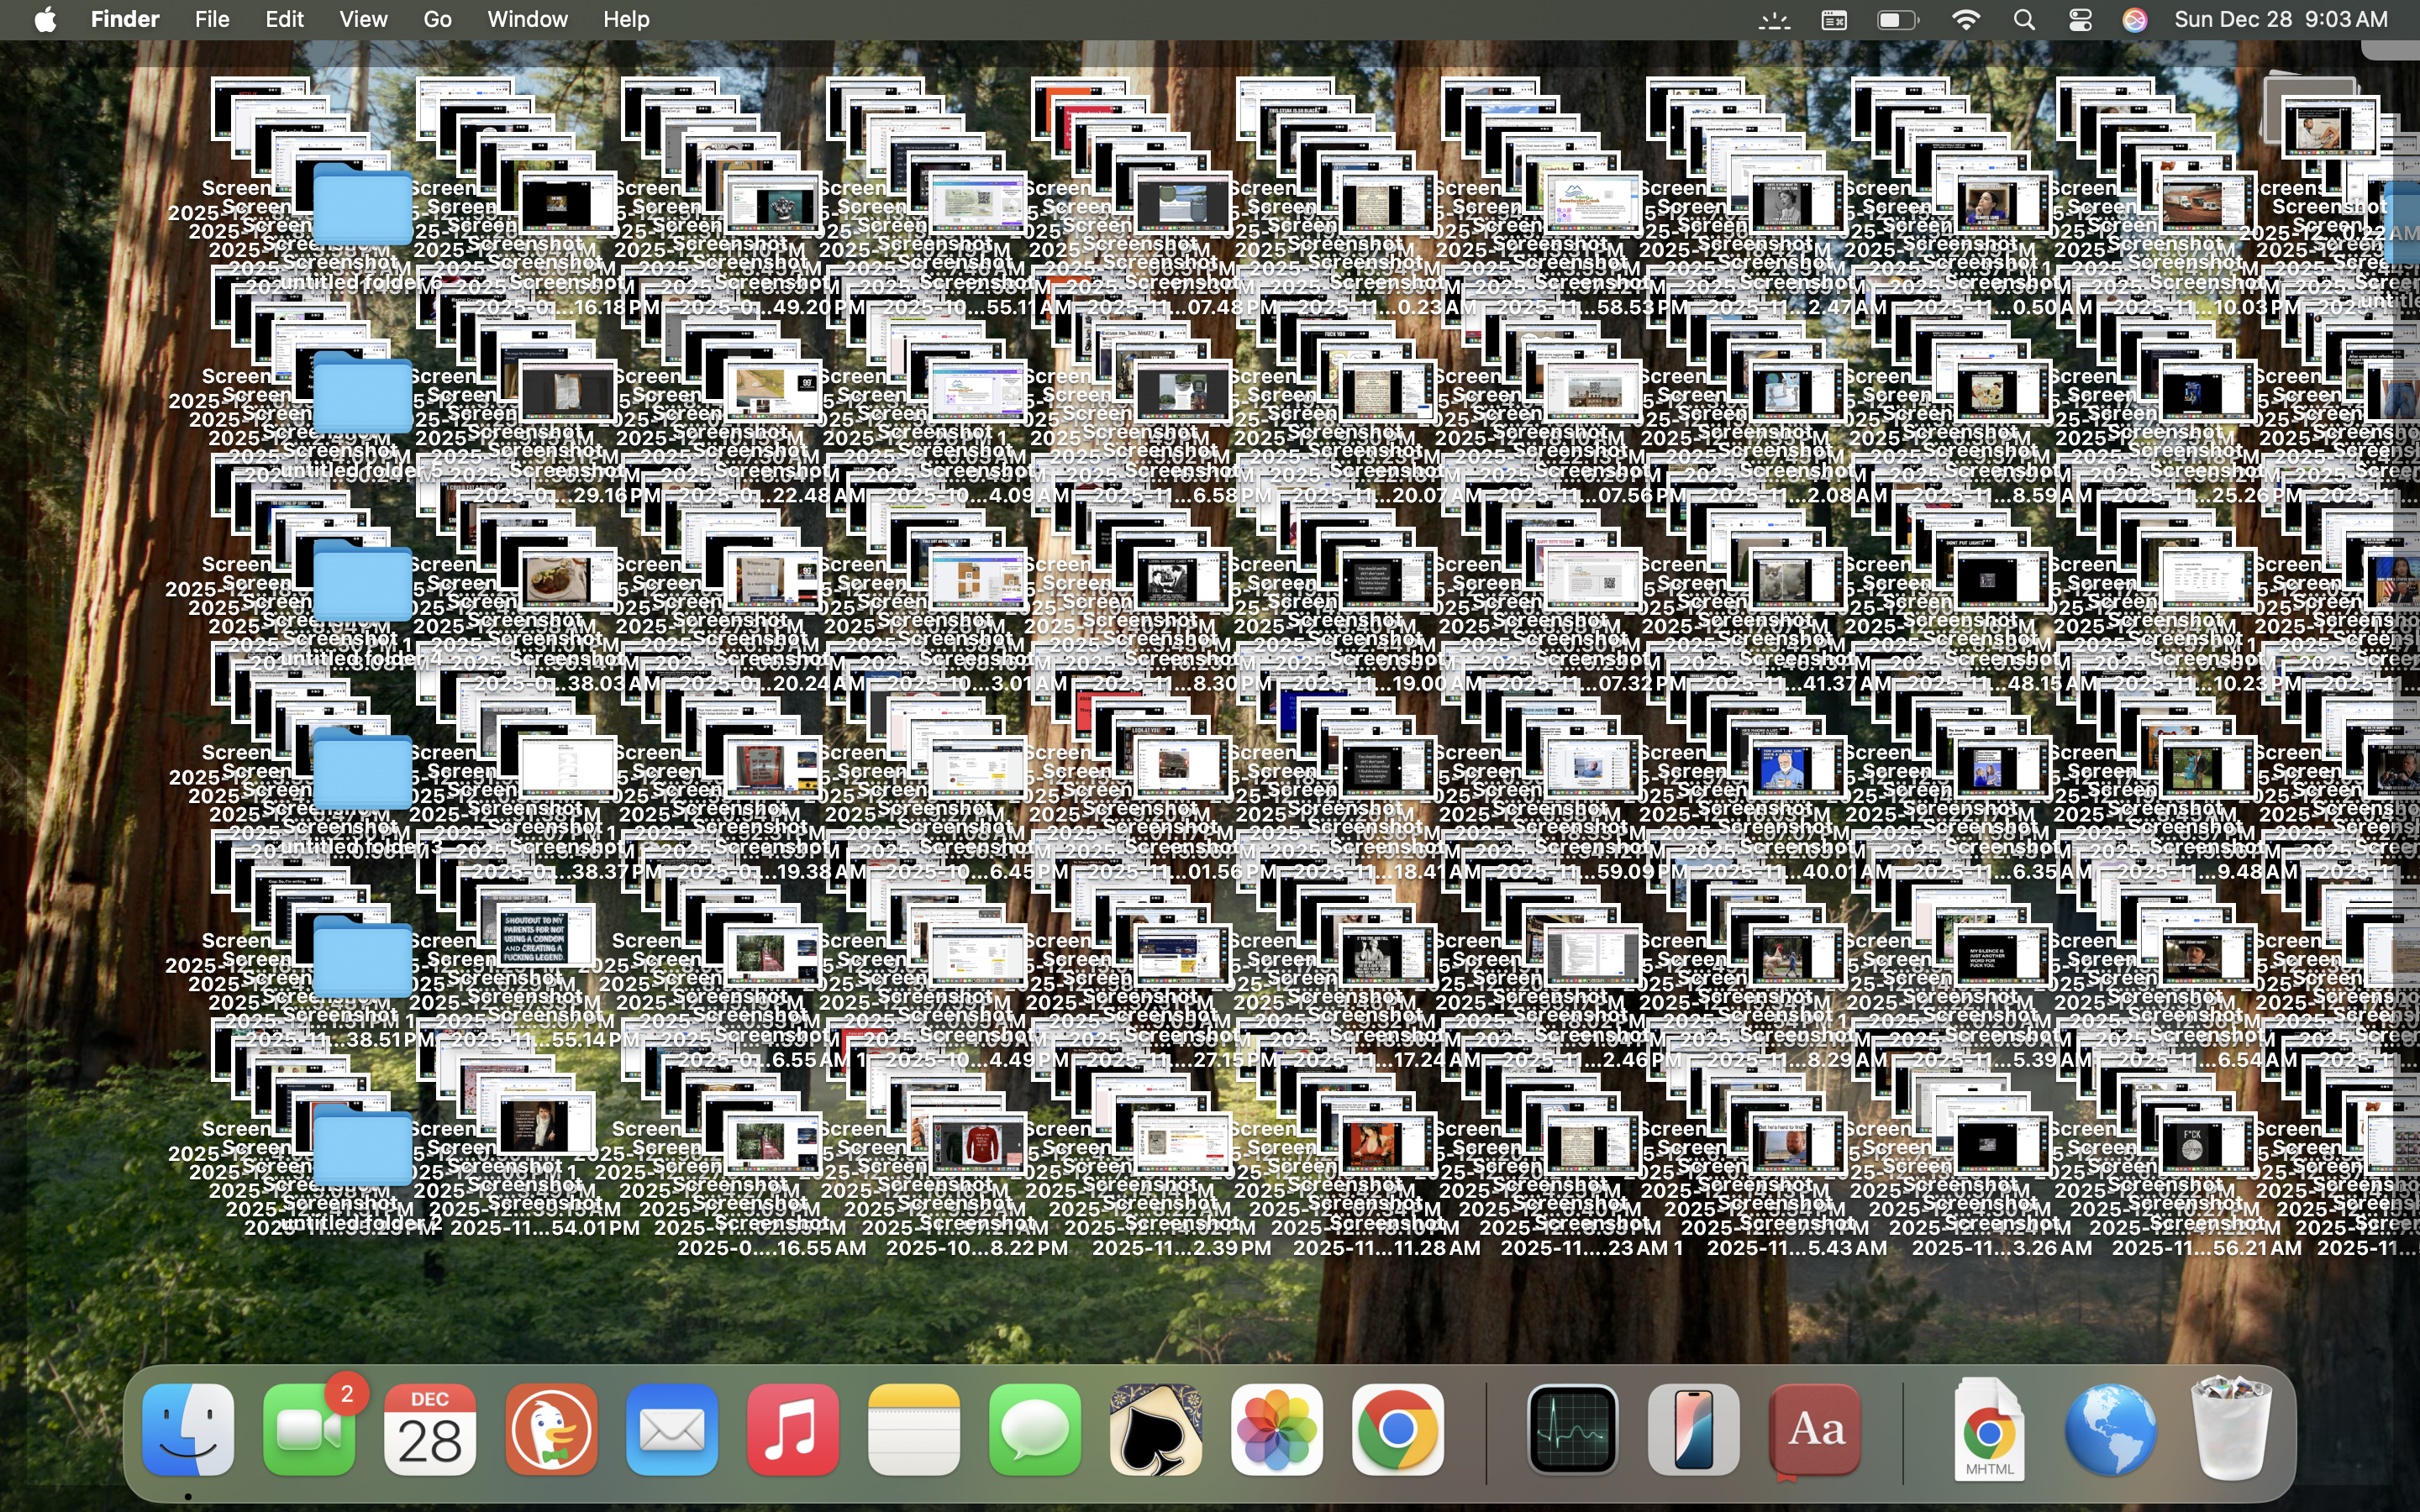
Task: Open iPhone Mirroring from the Dock
Action: point(1693,1429)
